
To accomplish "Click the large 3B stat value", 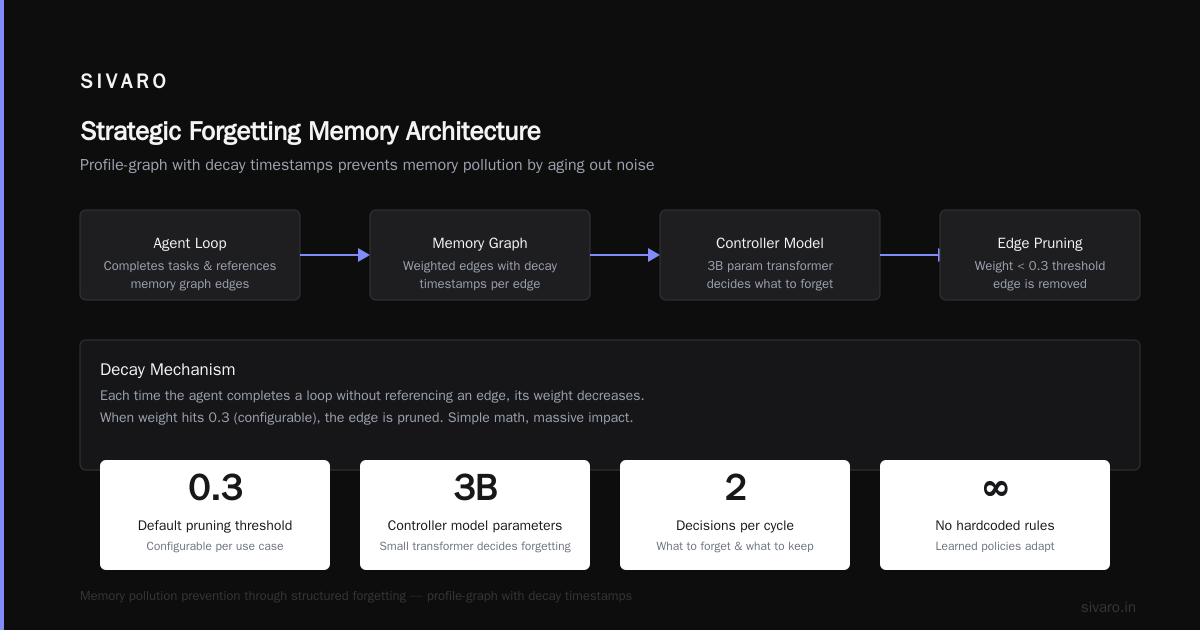I will tap(475, 488).
